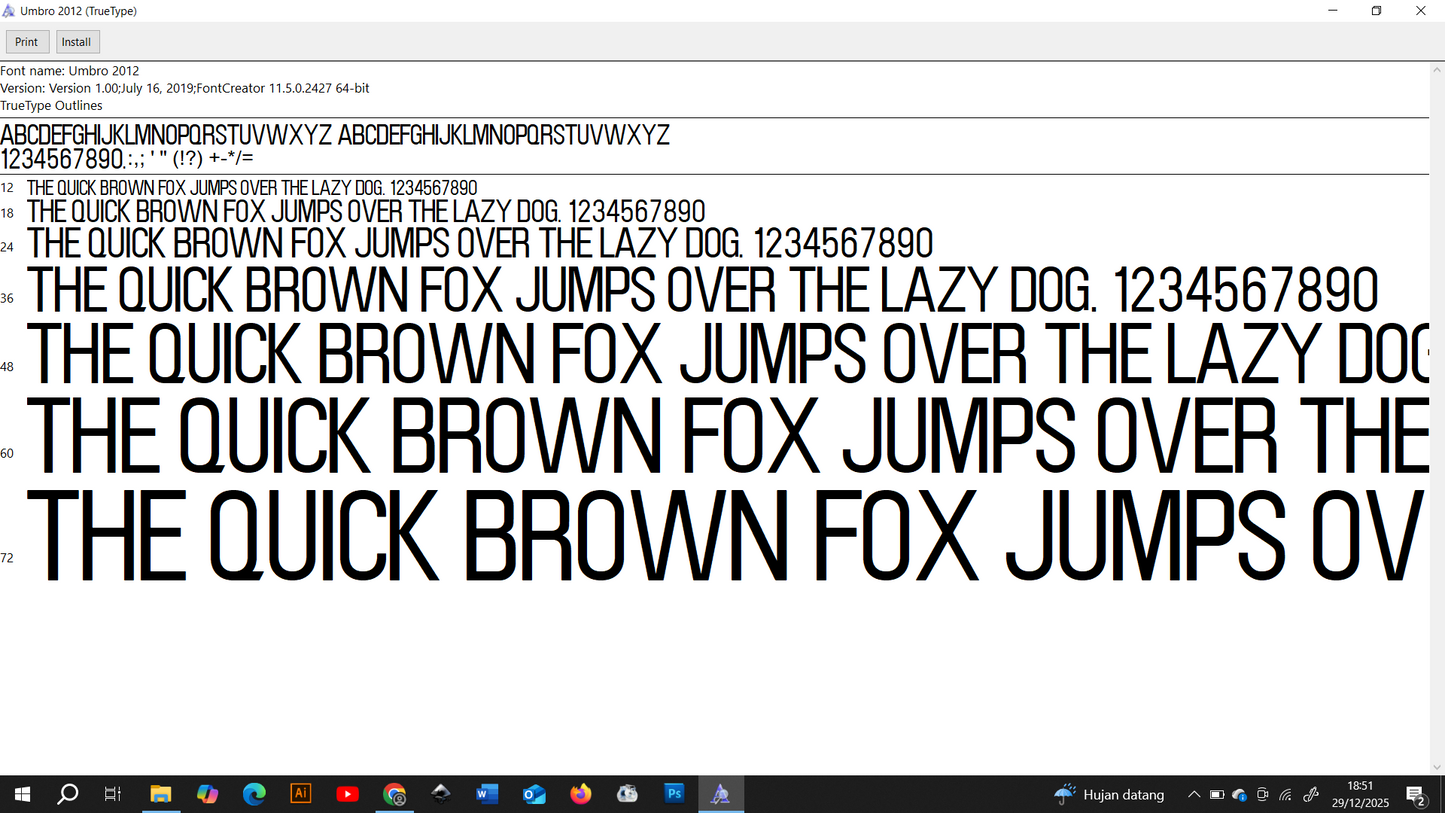
Task: Launch Copilot from the taskbar
Action: tap(207, 794)
